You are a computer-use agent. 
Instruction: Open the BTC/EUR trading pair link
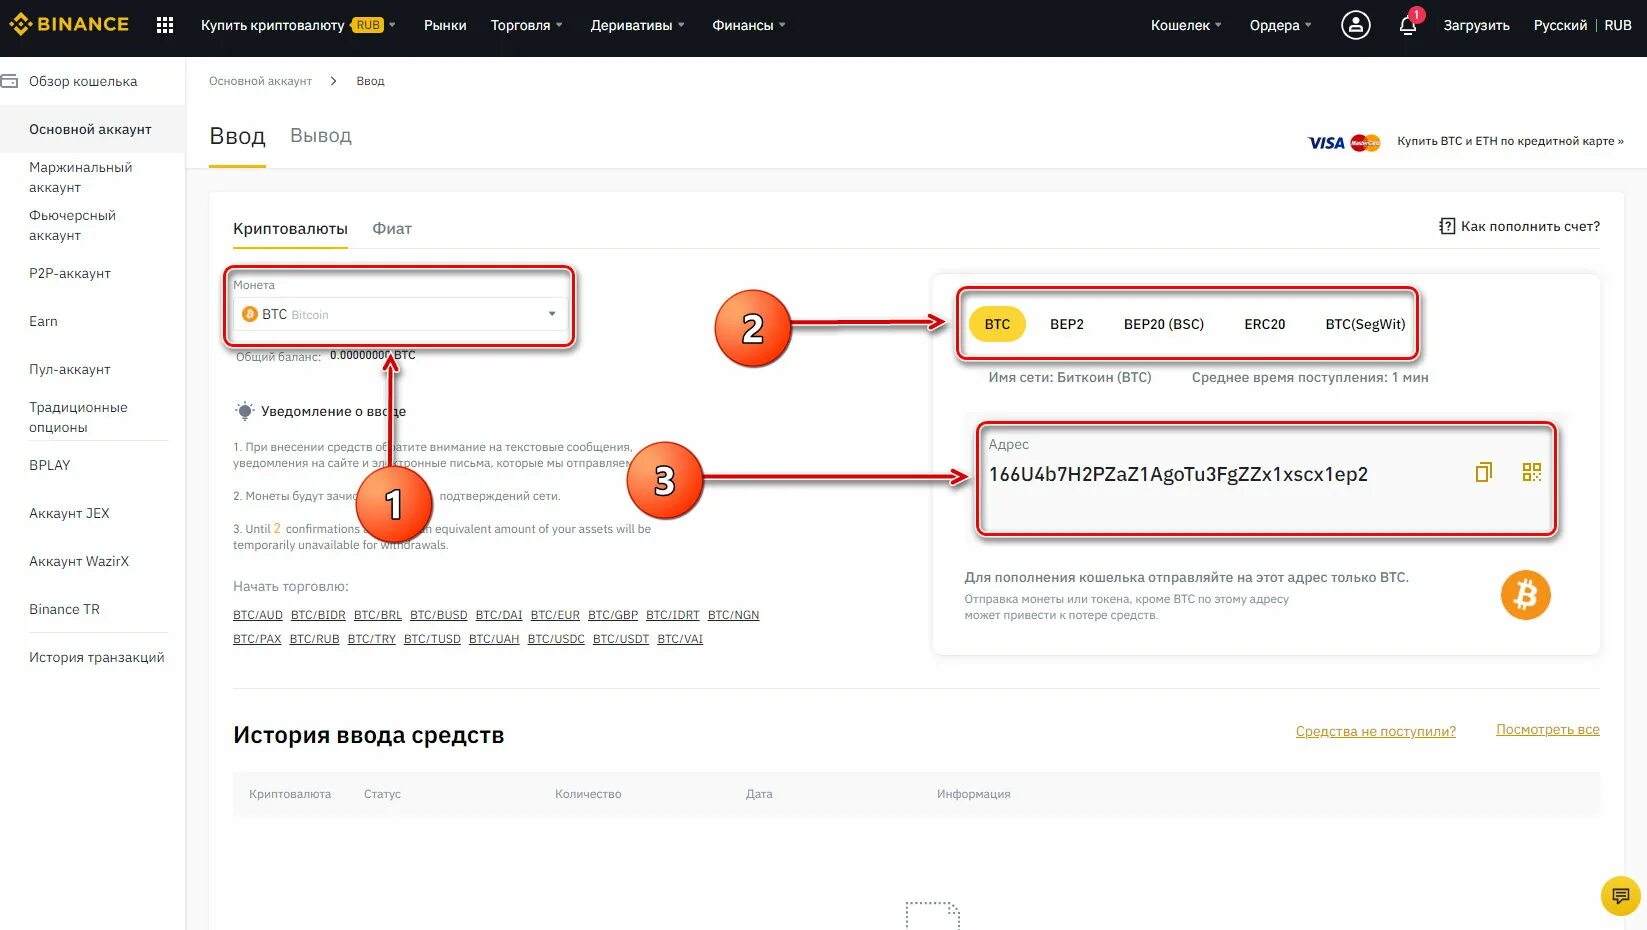pyautogui.click(x=555, y=615)
